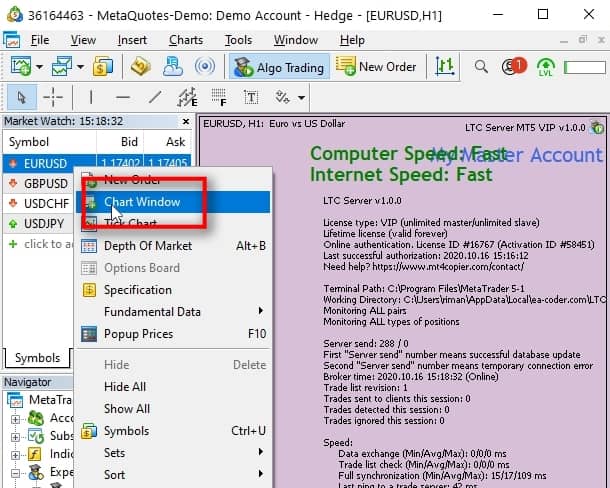The height and width of the screenshot is (488, 610).
Task: Open the VPS cloud hosting icon
Action: pyautogui.click(x=173, y=67)
